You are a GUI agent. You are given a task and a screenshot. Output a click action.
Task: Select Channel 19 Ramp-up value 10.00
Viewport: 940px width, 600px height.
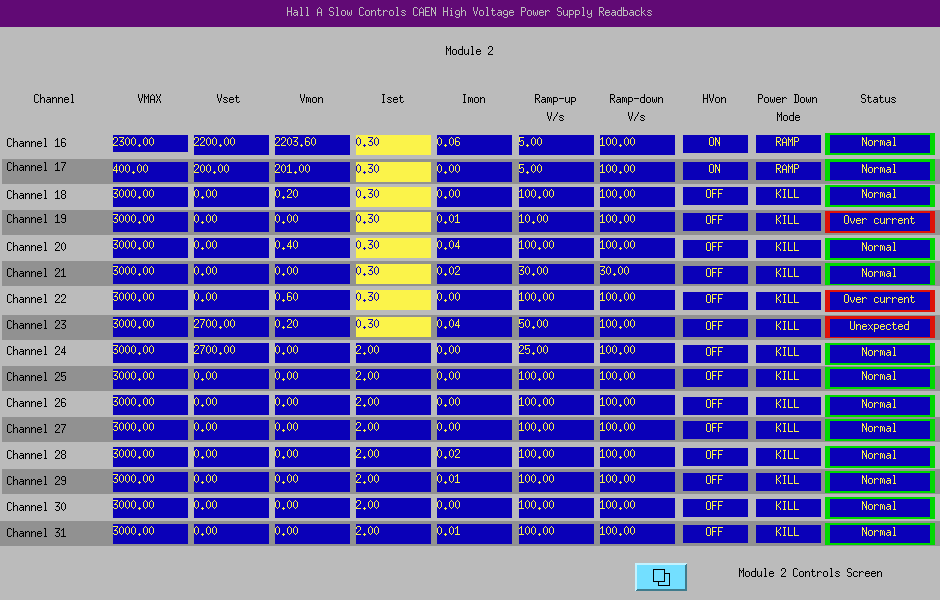[556, 222]
